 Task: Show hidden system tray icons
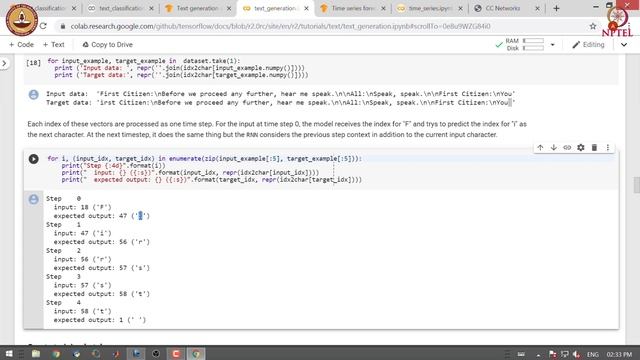[x=538, y=354]
